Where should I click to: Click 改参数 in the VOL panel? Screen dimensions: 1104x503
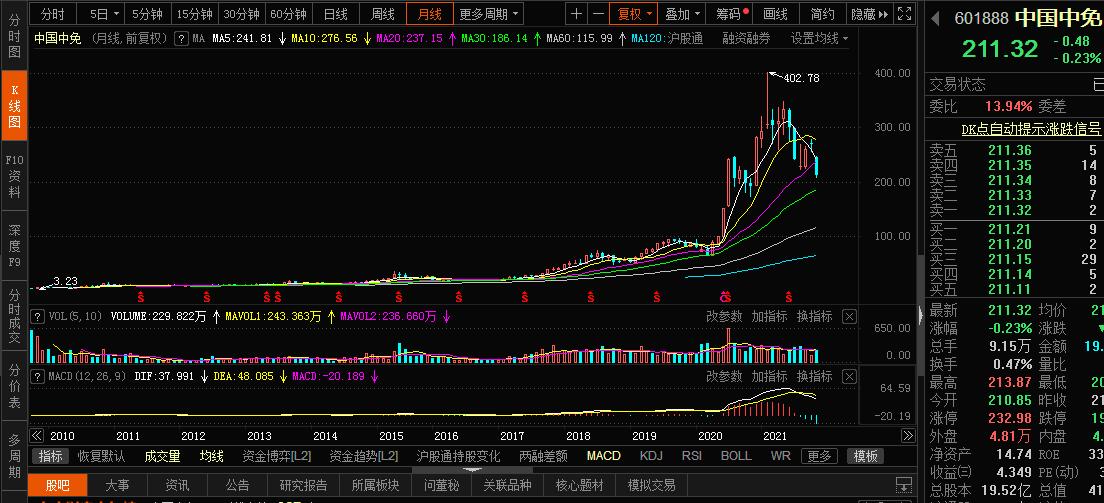[x=724, y=317]
